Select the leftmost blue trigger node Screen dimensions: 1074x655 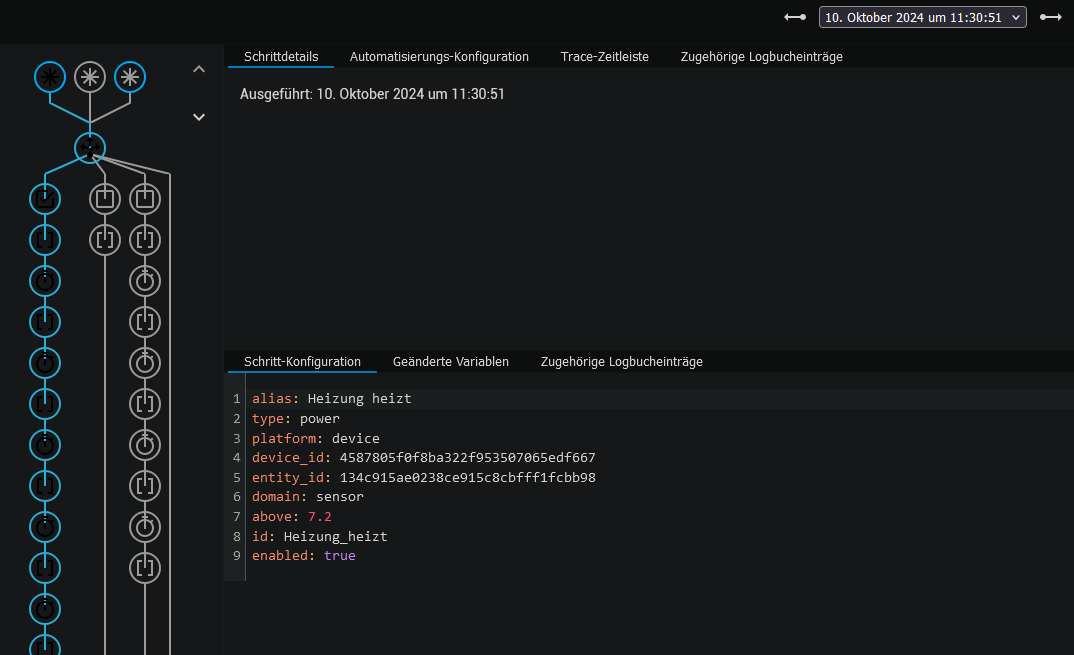[50, 77]
